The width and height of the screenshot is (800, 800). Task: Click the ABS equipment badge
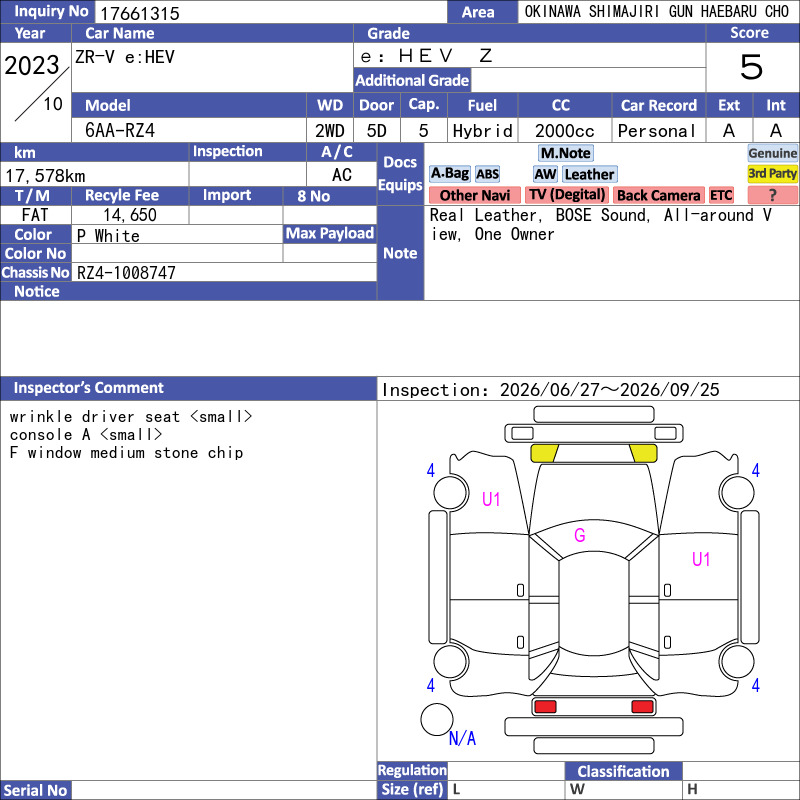click(x=487, y=174)
